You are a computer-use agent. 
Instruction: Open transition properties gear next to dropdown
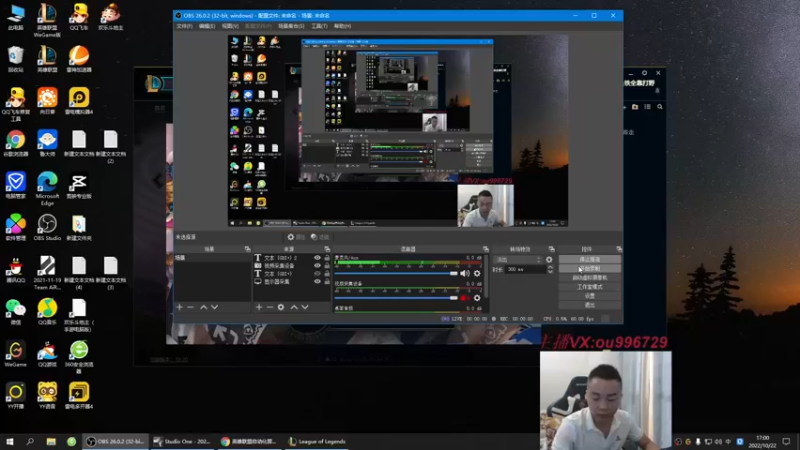(x=548, y=259)
